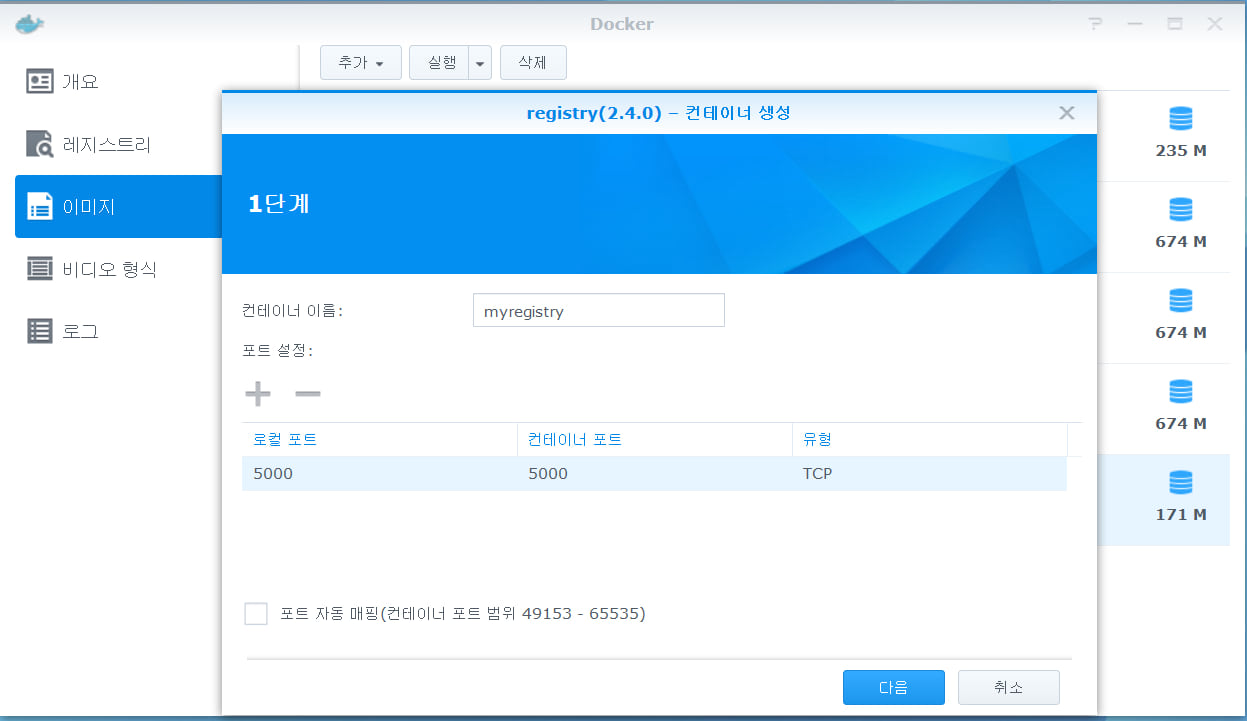Click the 삭제 button
The height and width of the screenshot is (721, 1247).
533,63
